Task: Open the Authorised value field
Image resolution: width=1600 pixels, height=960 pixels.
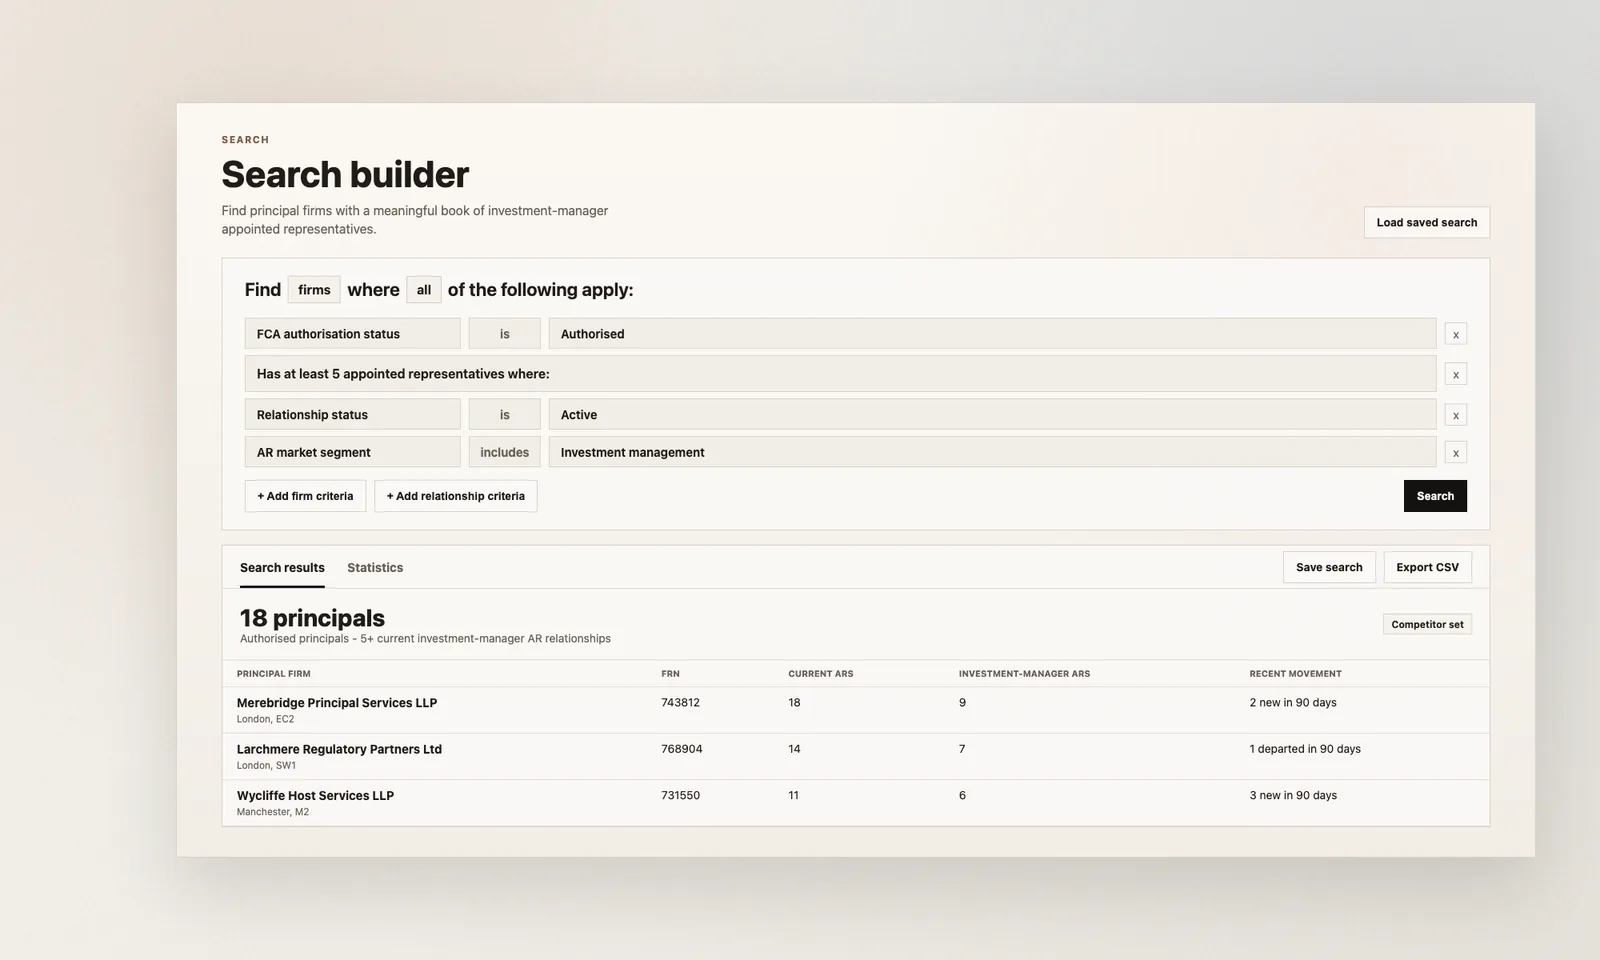Action: [x=992, y=334]
